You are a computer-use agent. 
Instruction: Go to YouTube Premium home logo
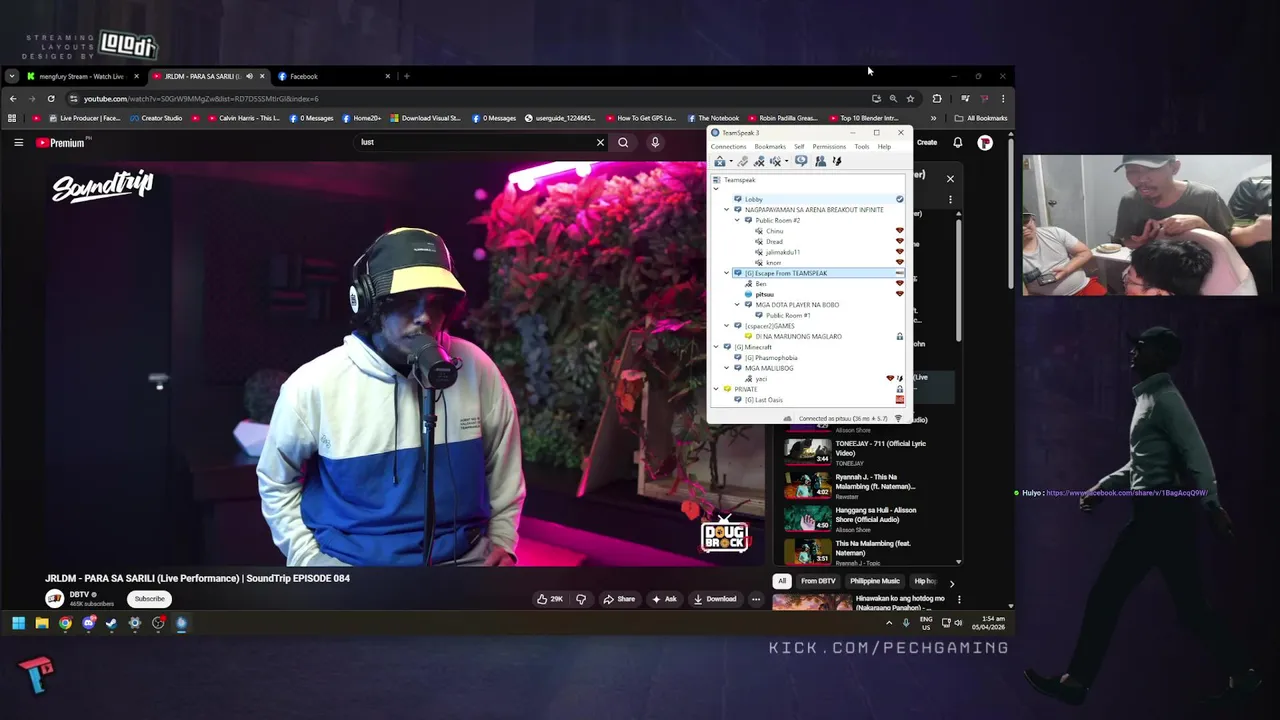pos(60,143)
